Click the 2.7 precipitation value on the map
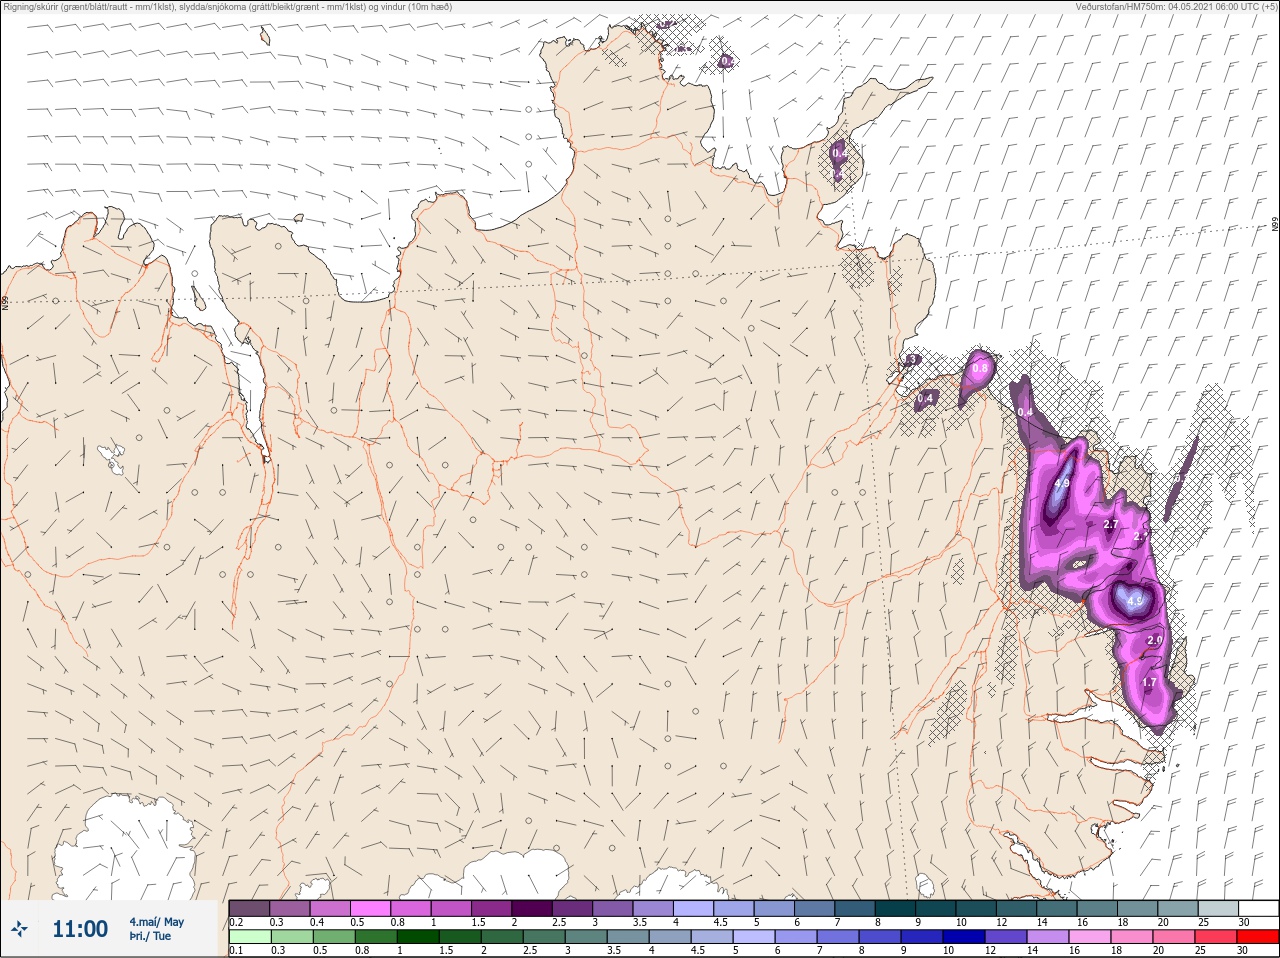This screenshot has width=1280, height=958. [1110, 524]
